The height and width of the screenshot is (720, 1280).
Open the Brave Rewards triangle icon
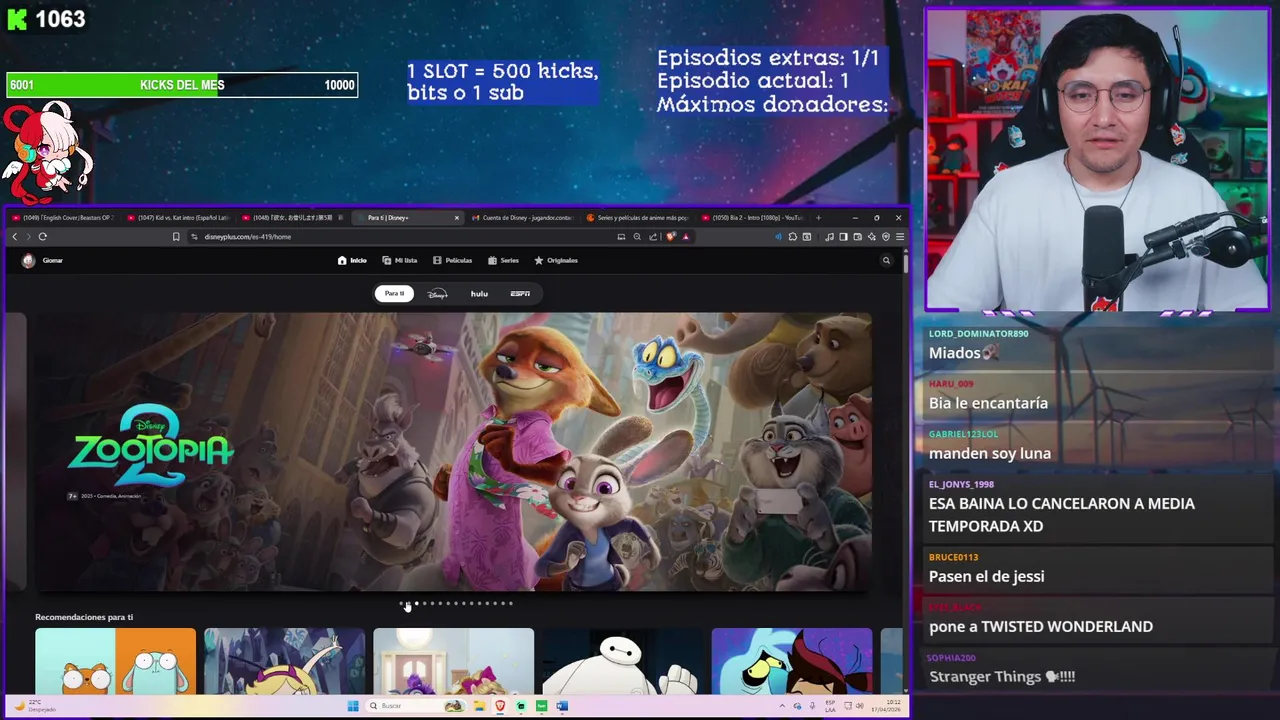pos(685,237)
